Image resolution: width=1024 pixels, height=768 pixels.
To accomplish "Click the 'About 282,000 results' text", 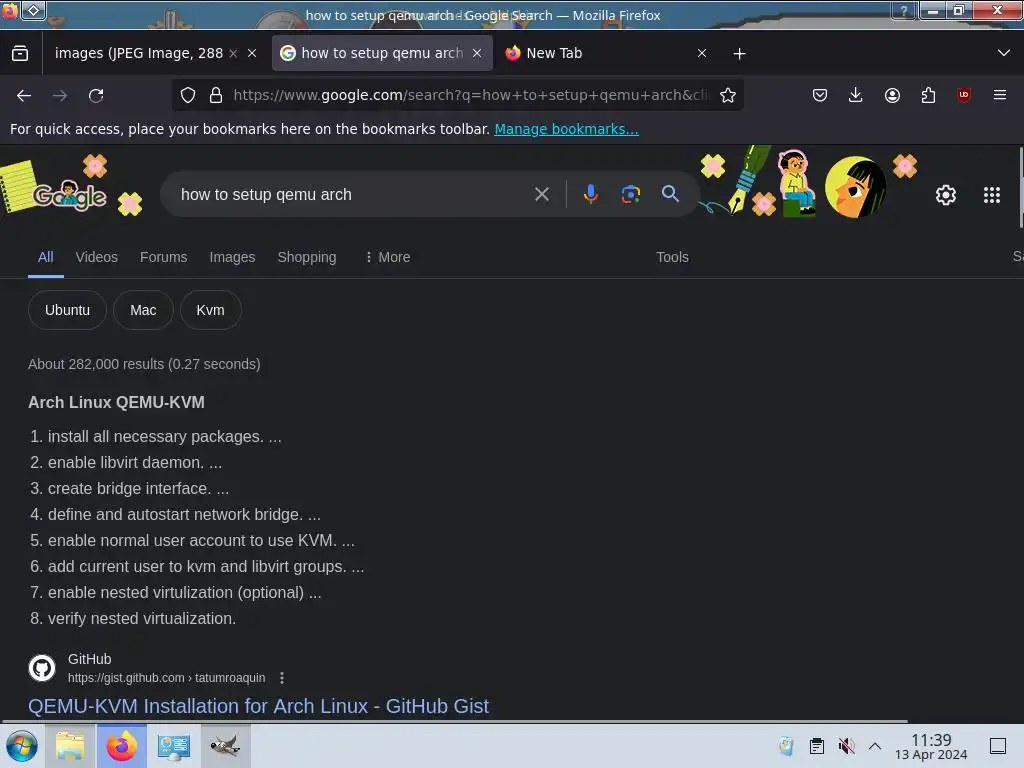I will 144,364.
